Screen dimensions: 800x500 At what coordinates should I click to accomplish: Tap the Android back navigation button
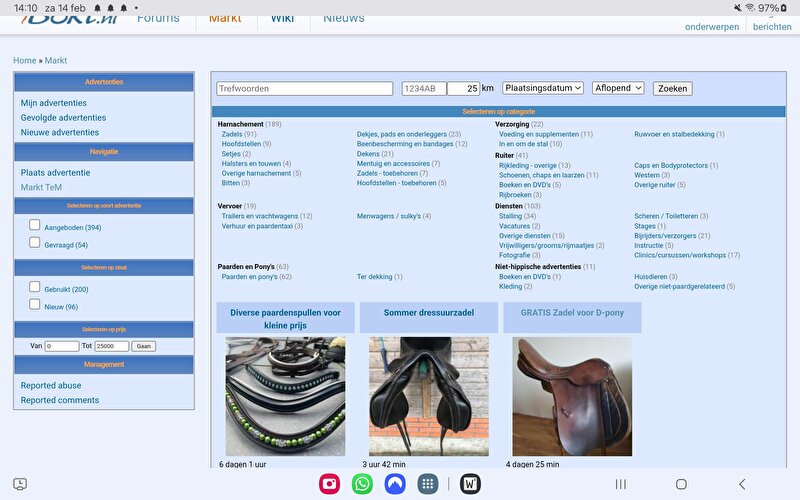click(741, 484)
